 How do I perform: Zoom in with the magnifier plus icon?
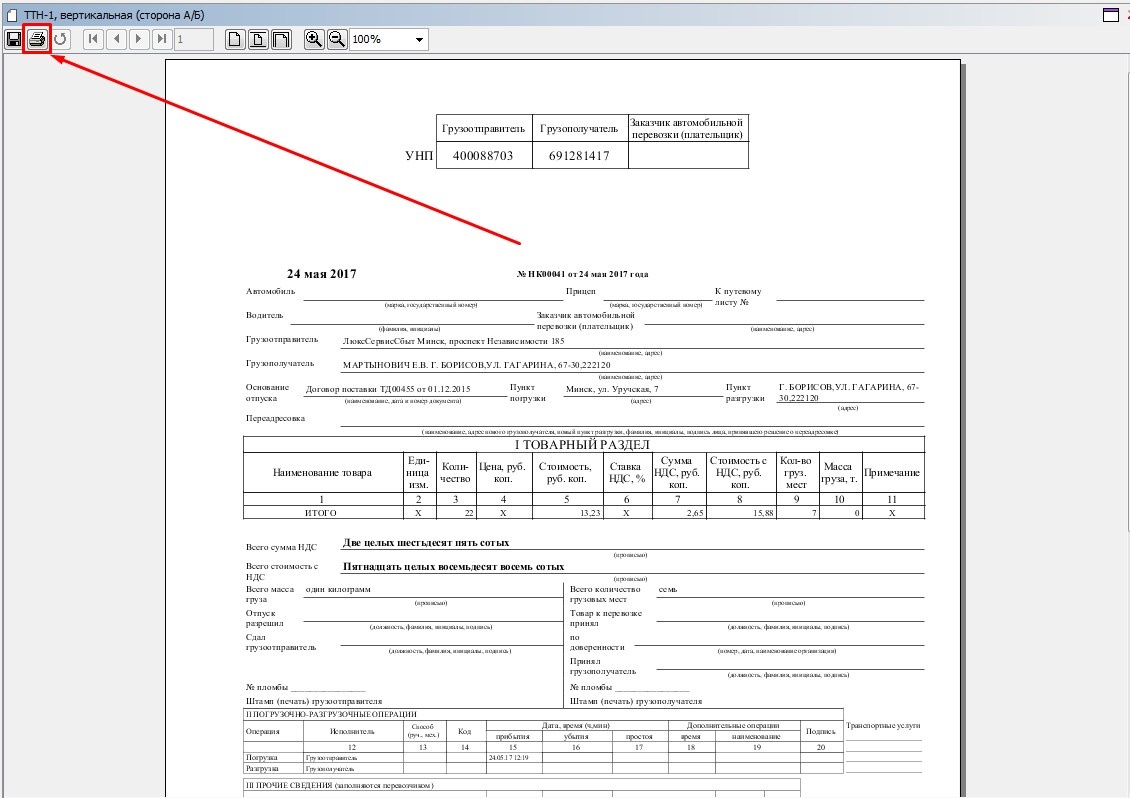coord(314,39)
